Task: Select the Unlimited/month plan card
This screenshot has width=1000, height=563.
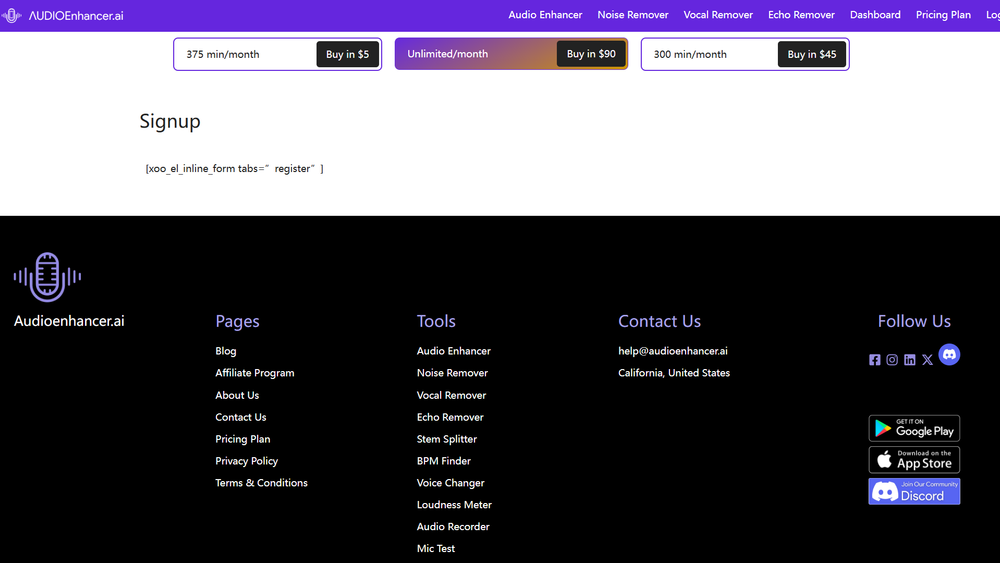Action: (x=511, y=54)
